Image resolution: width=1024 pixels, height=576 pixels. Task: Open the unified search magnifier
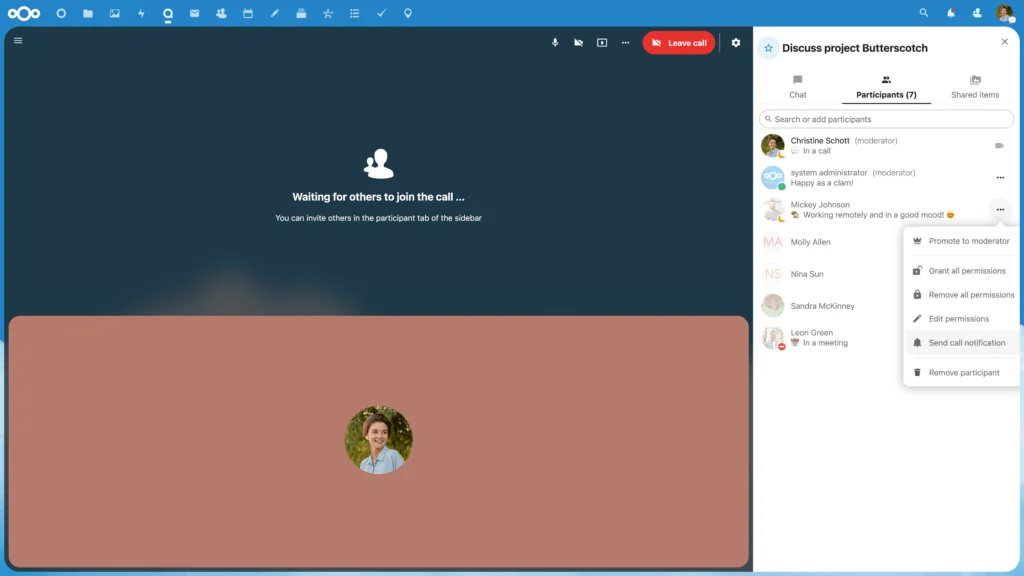click(923, 13)
